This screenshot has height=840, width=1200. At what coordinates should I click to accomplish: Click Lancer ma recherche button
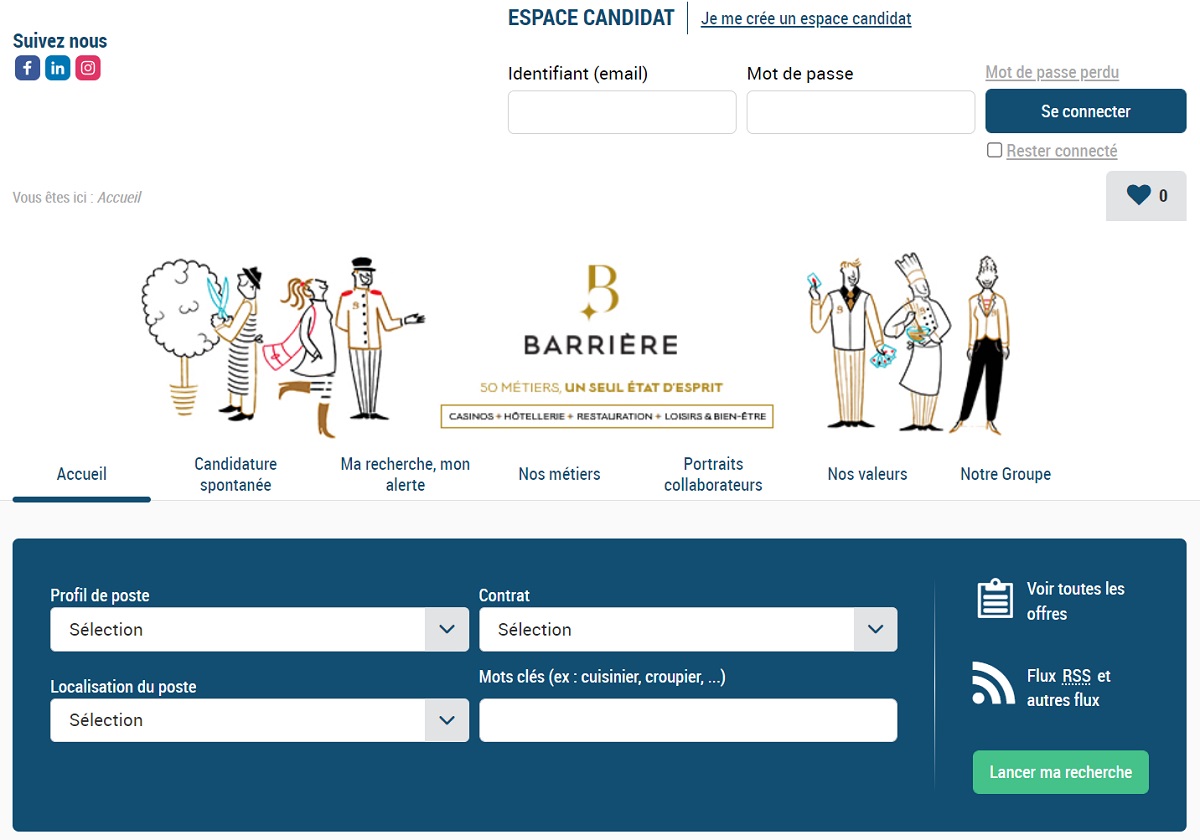[1061, 772]
